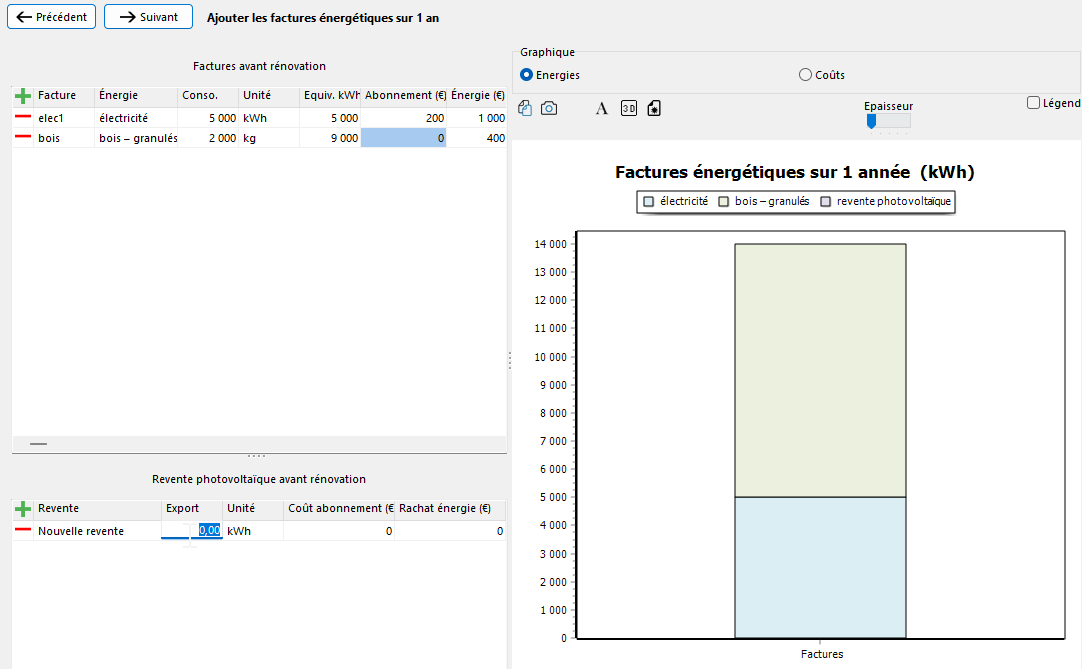Click the green plus to add a facture

click(23, 96)
